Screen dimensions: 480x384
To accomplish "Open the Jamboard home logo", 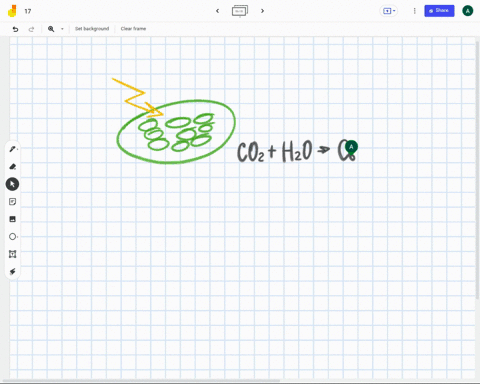I will (x=12, y=11).
